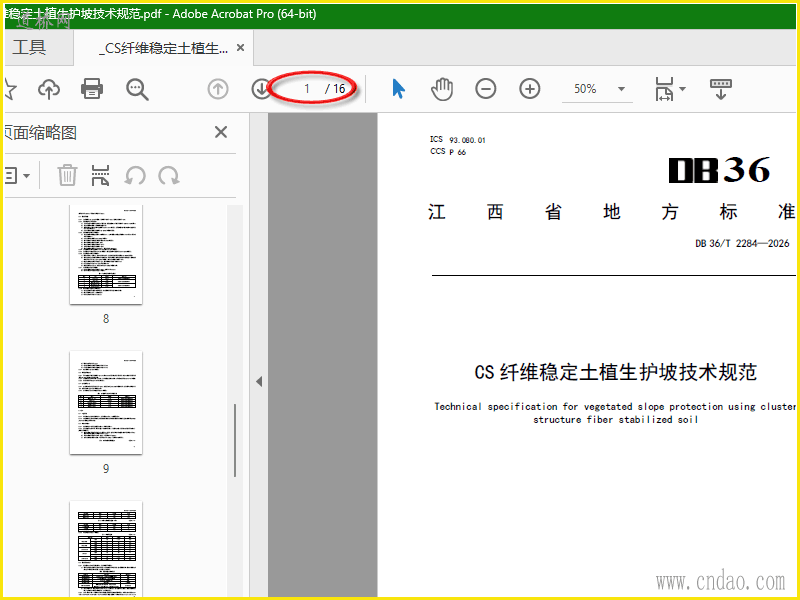Click the thumbnails panel scrollbar

click(235, 440)
